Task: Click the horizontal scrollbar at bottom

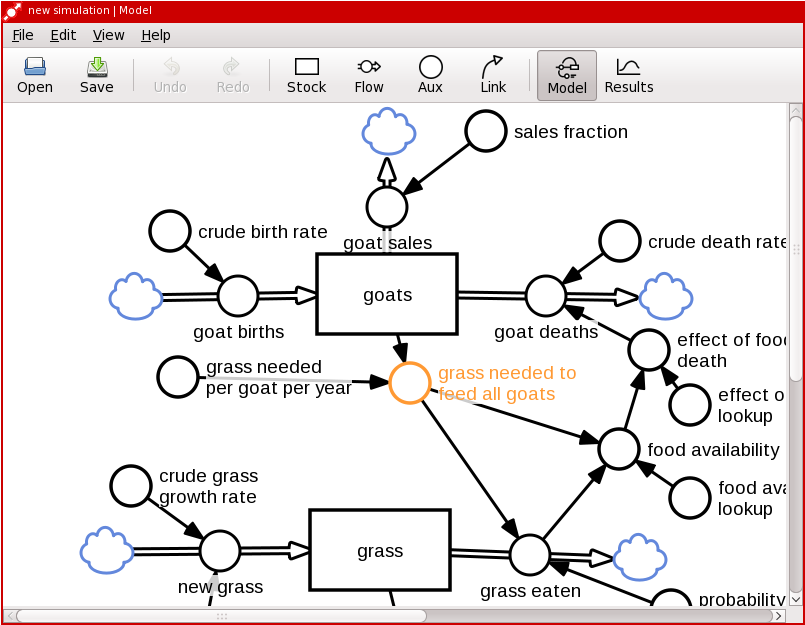Action: (220, 616)
